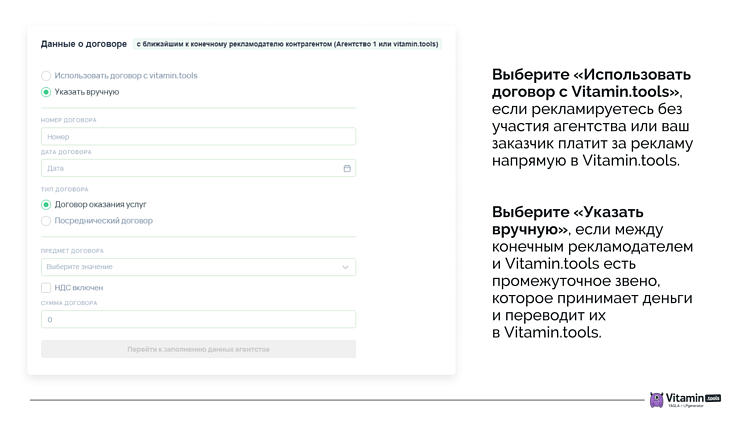Viewport: 751px width, 422px height.
Task: Select 'Указать вручную' radio option
Action: 46,92
